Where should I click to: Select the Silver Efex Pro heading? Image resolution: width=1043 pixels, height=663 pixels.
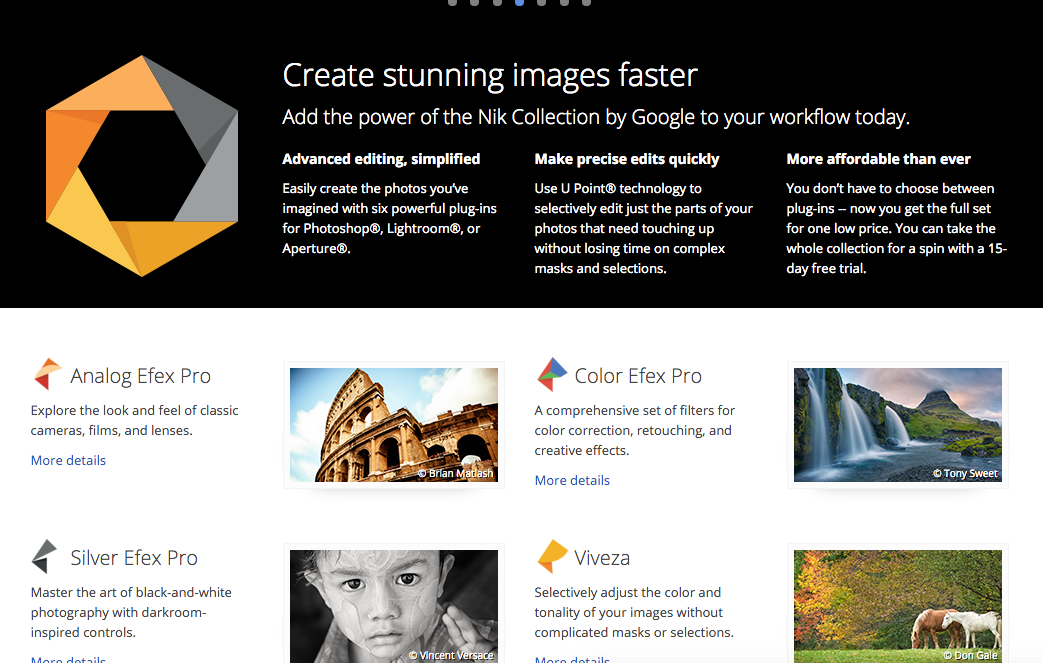134,559
